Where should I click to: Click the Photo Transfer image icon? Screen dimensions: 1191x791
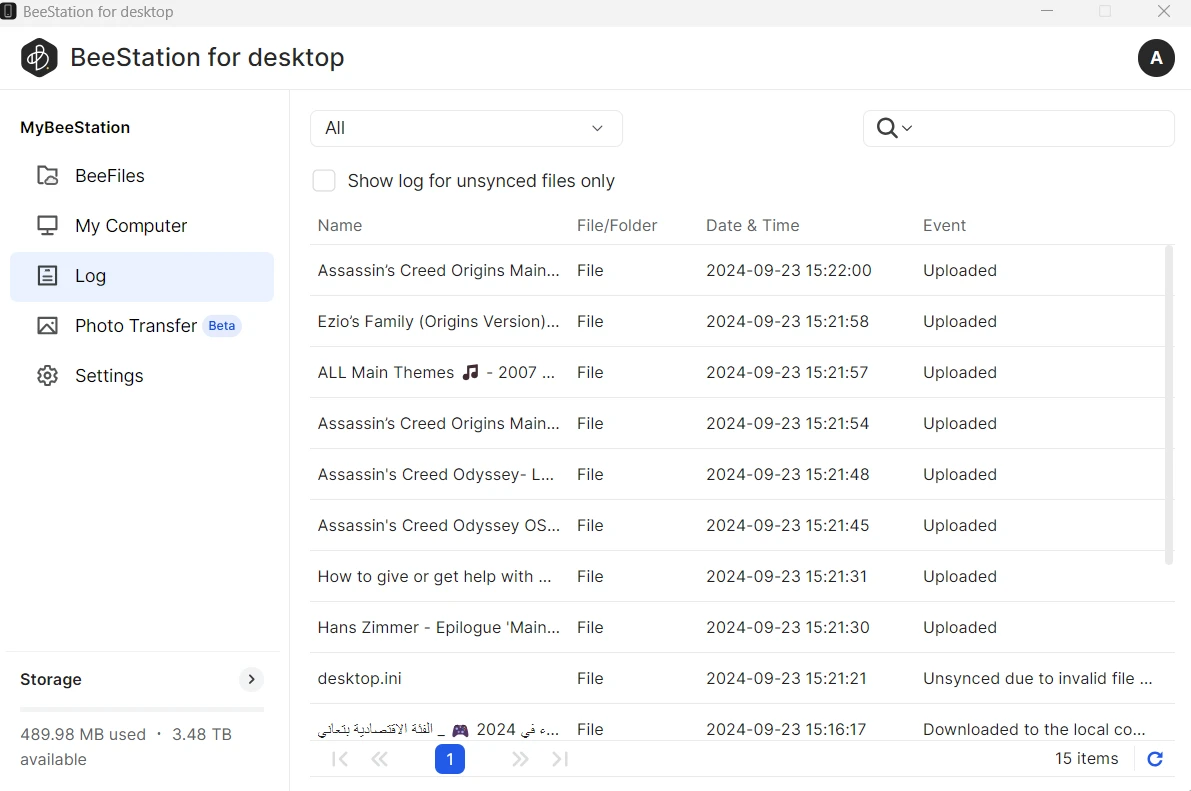(47, 326)
